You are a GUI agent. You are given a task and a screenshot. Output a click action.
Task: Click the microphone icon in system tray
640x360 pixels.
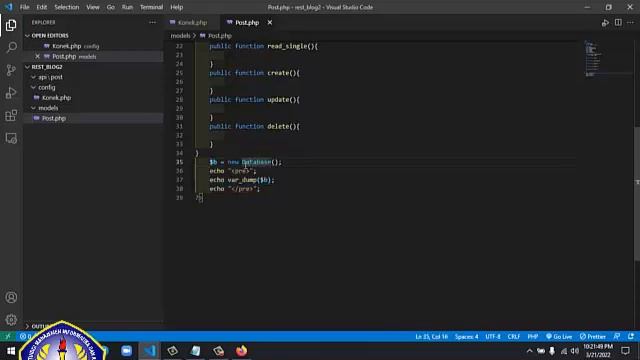552,351
